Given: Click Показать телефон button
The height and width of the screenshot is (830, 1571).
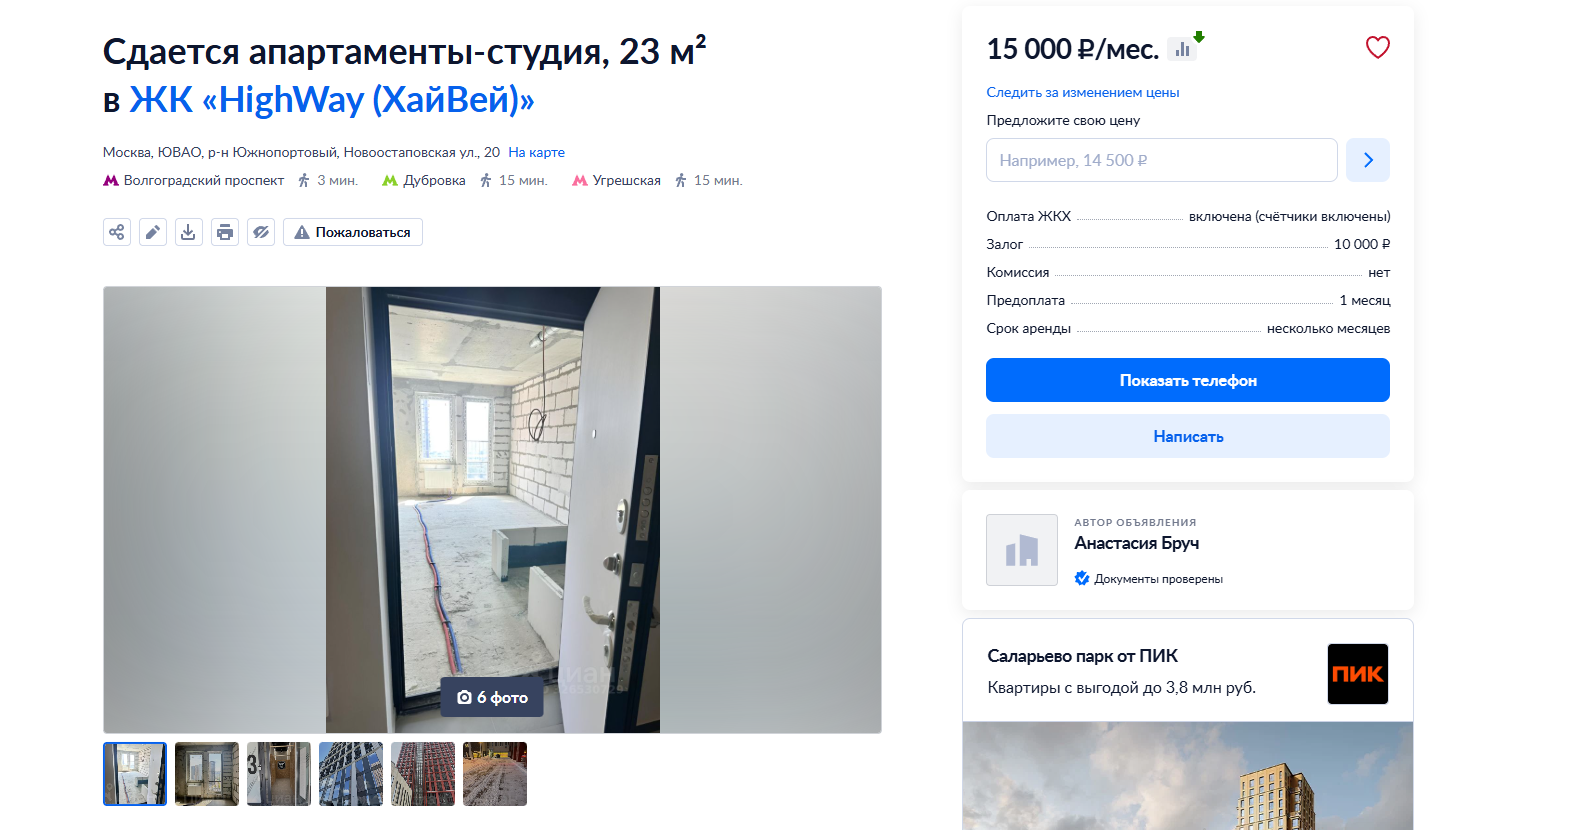Looking at the screenshot, I should tap(1188, 380).
